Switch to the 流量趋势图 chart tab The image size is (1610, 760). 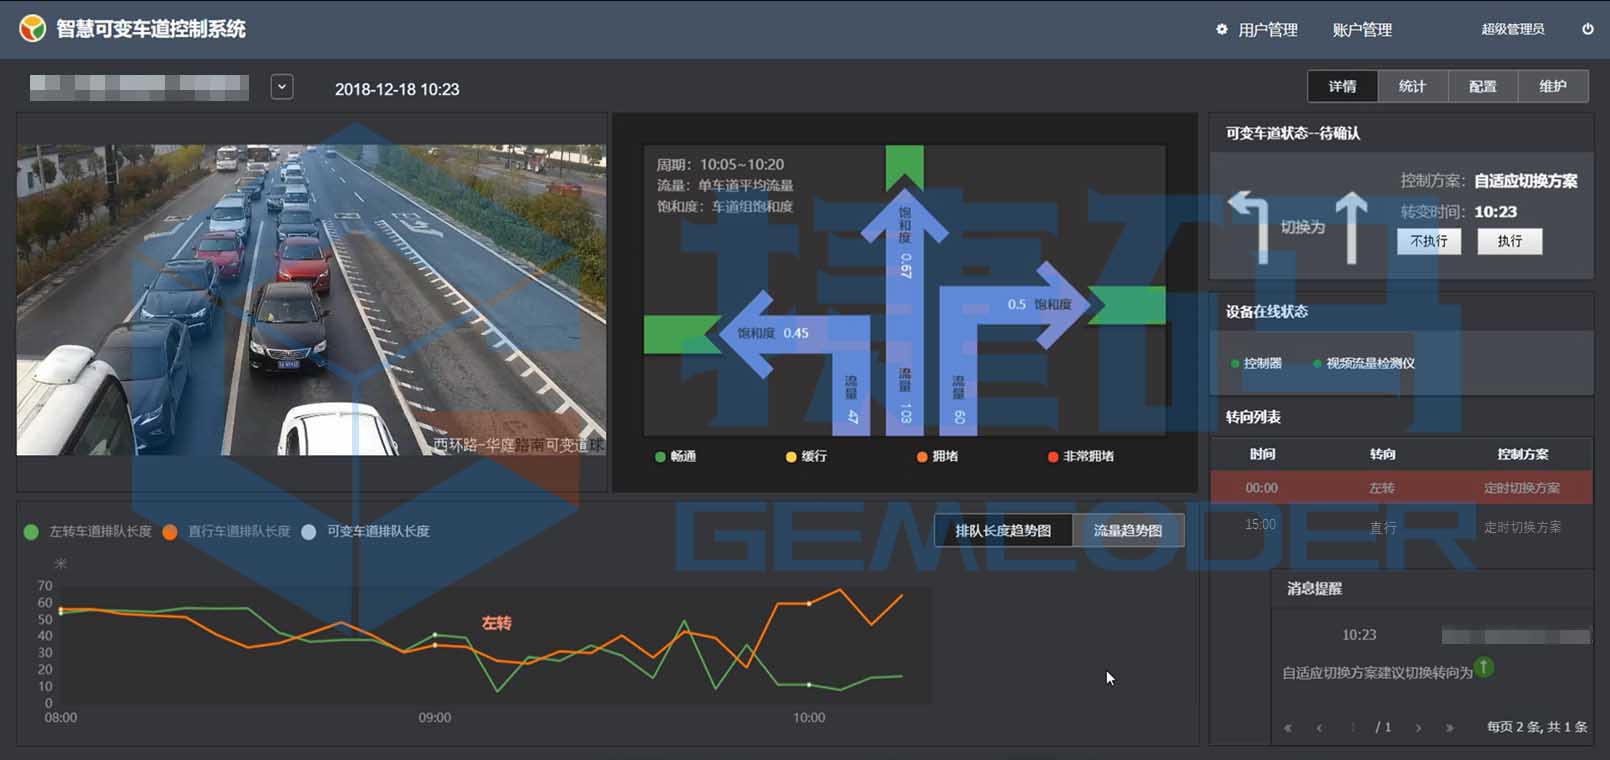click(x=1127, y=531)
